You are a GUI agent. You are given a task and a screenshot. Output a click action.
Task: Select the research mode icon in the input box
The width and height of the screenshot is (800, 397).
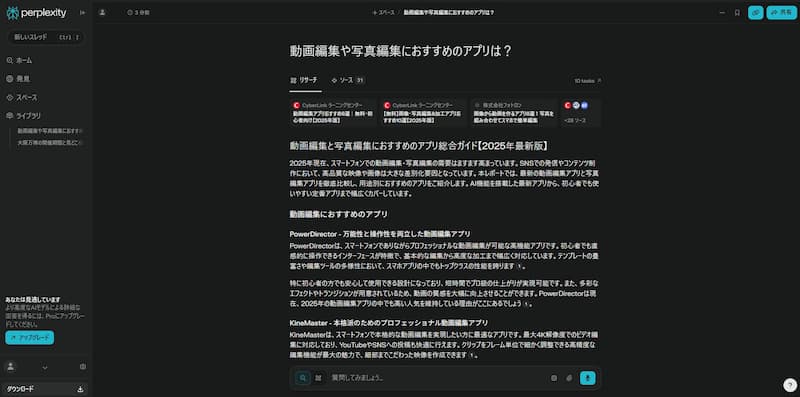click(x=318, y=378)
